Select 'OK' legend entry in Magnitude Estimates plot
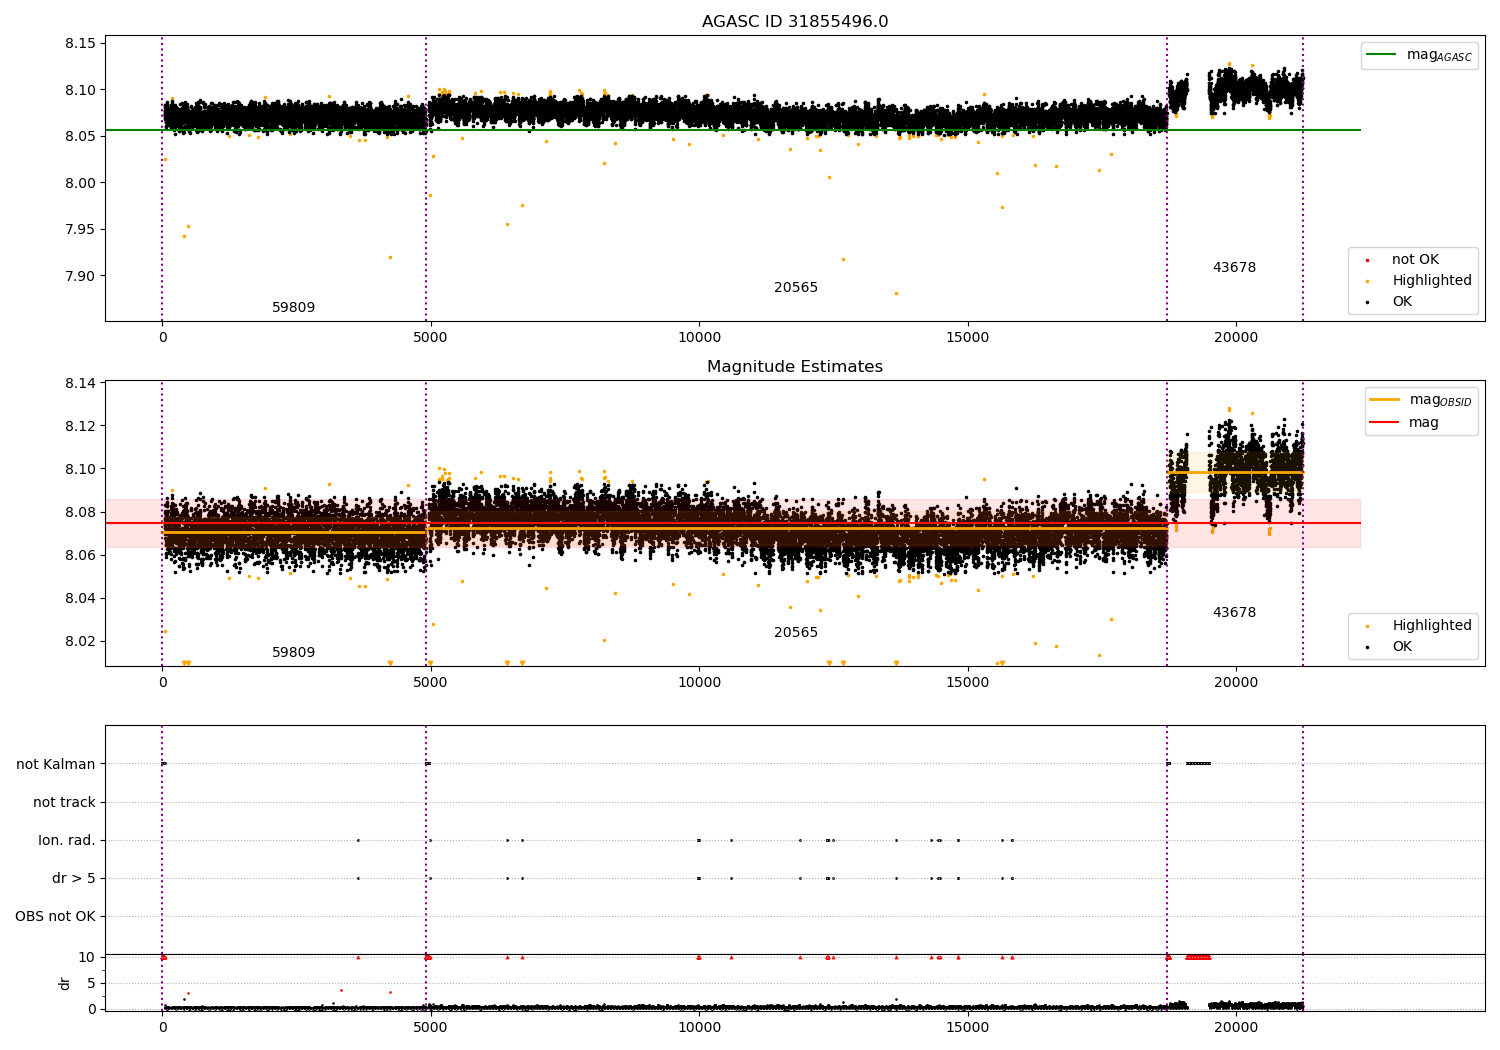 click(1390, 647)
